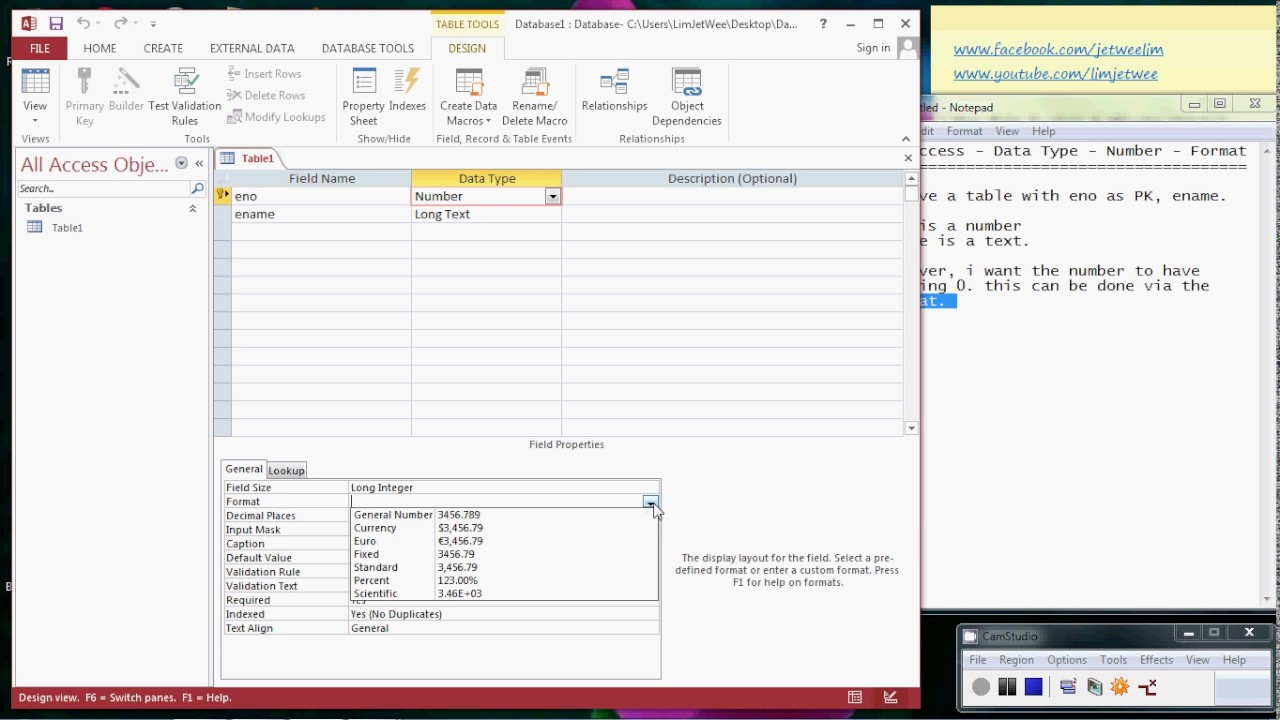The width and height of the screenshot is (1280, 720).
Task: Click Delete Rows in Tools group
Action: 266,95
